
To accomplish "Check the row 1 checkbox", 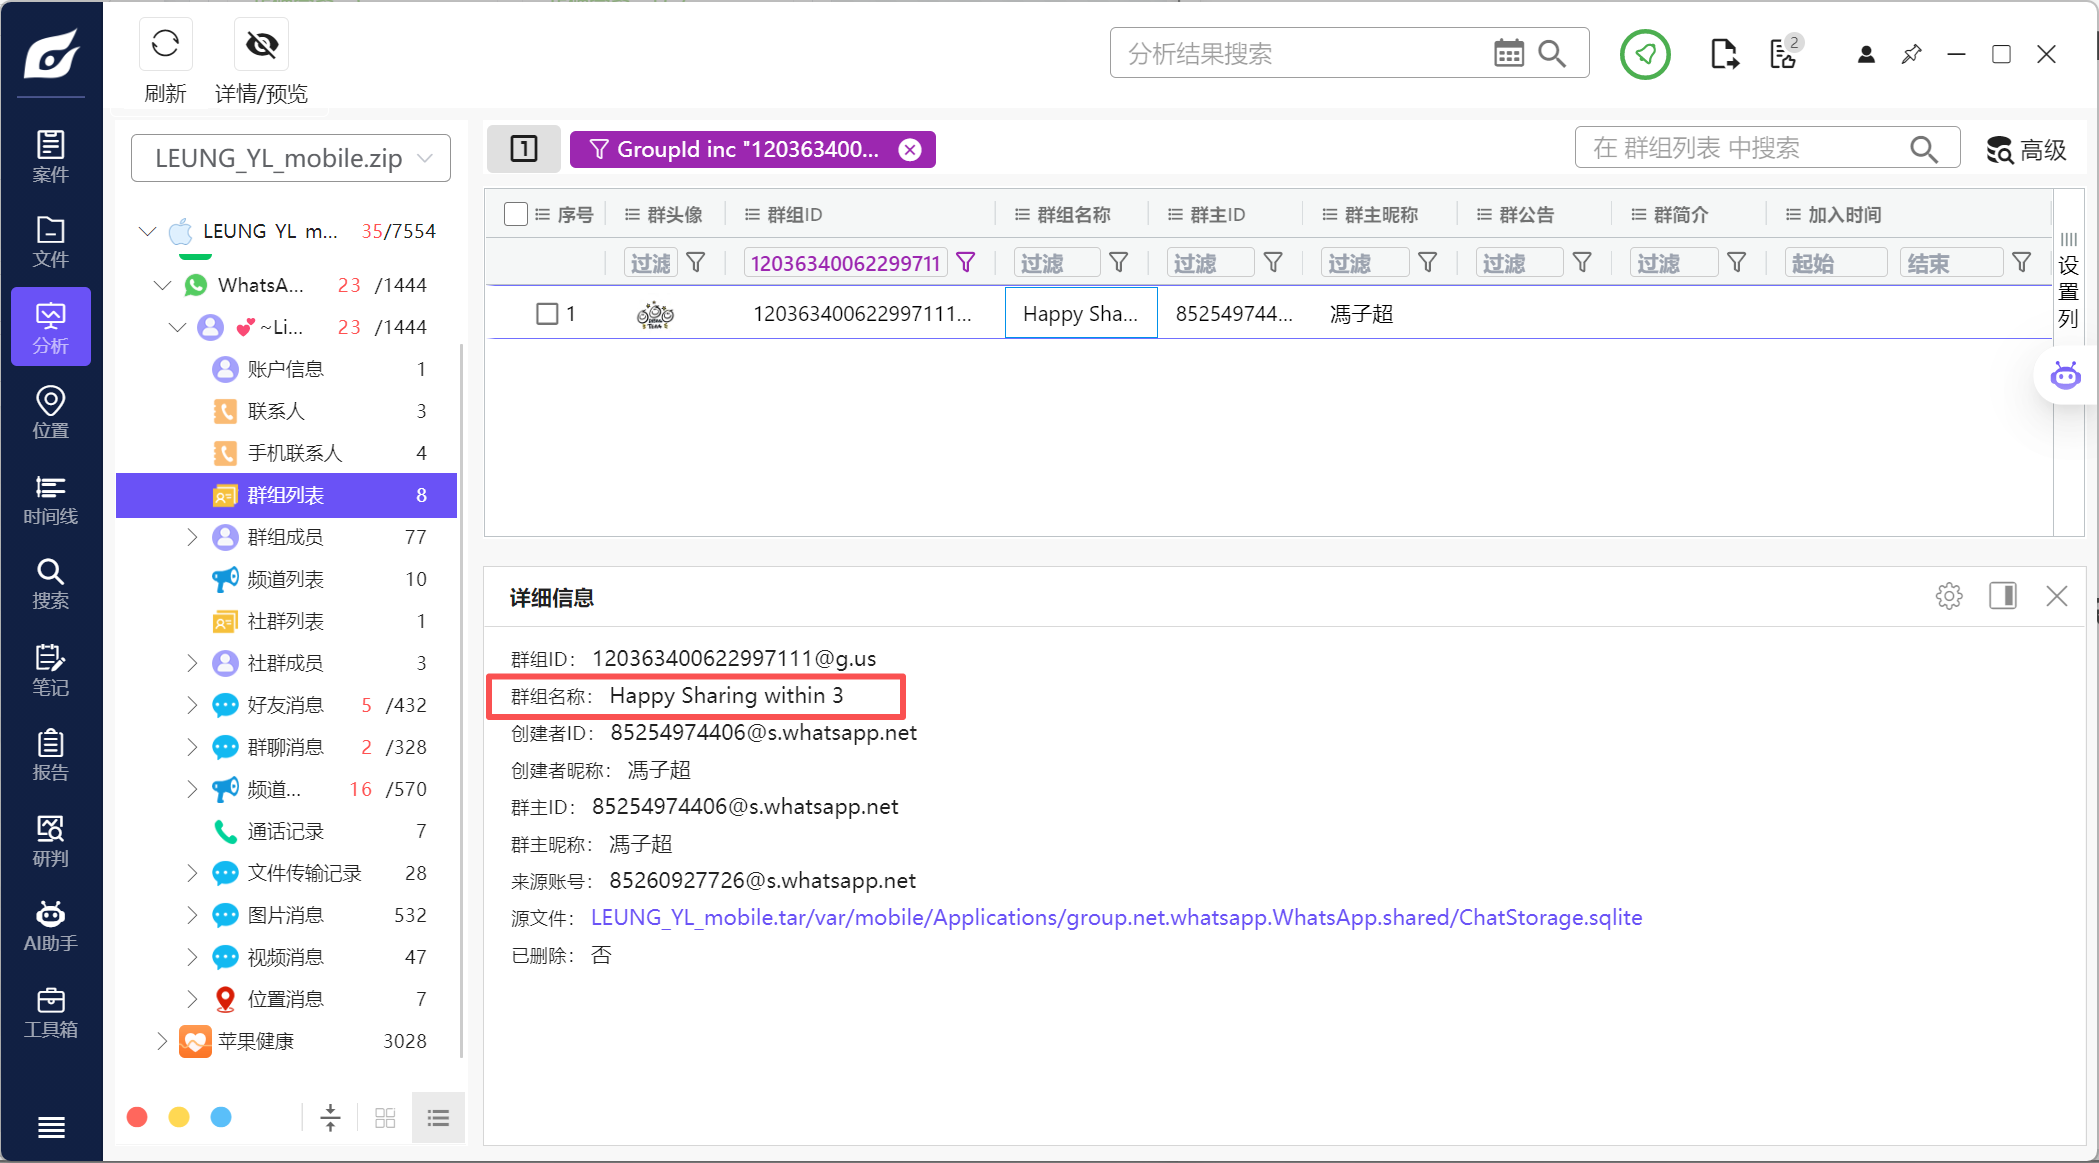I will click(x=547, y=314).
